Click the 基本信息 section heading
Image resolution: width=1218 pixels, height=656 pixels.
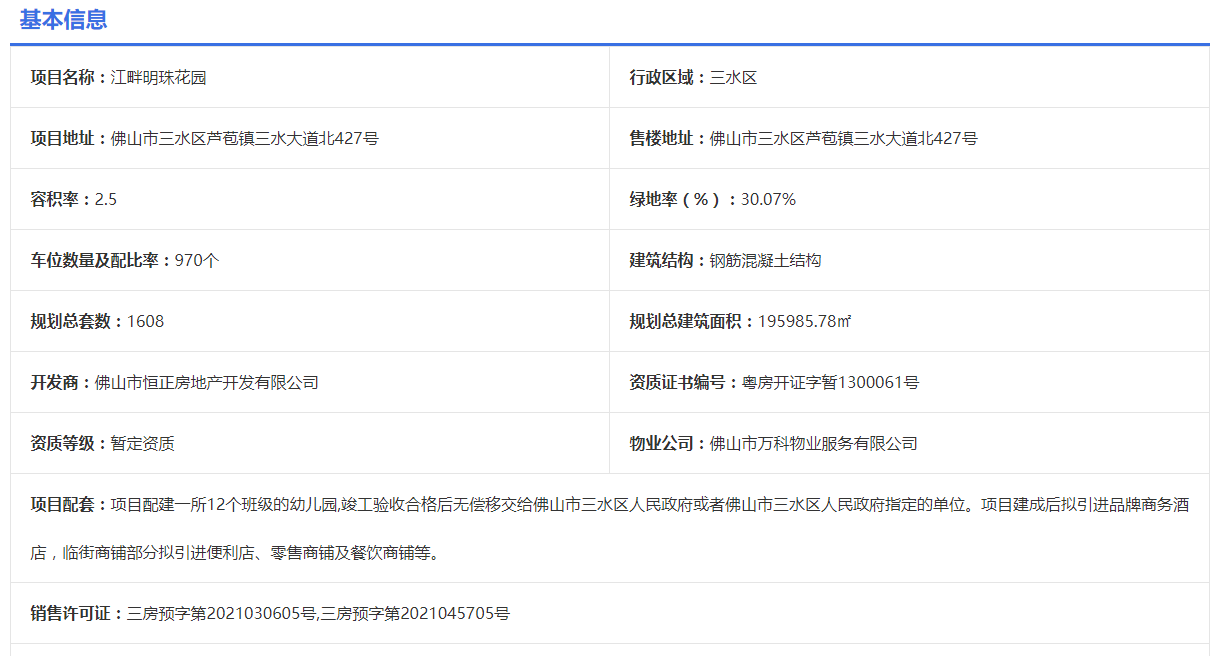click(63, 19)
